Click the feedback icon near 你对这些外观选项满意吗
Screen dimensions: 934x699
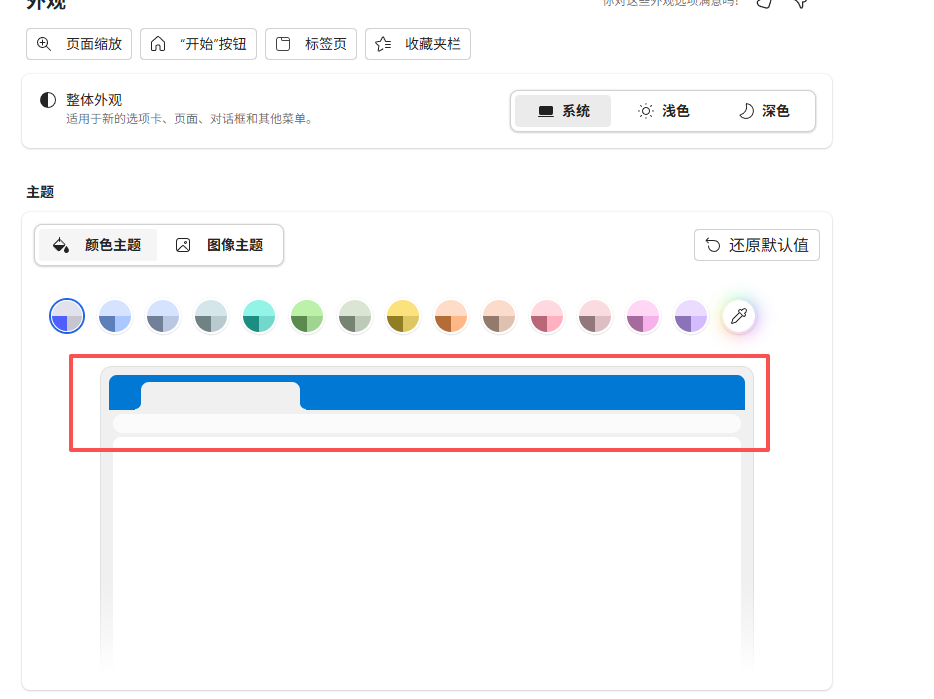click(x=762, y=4)
